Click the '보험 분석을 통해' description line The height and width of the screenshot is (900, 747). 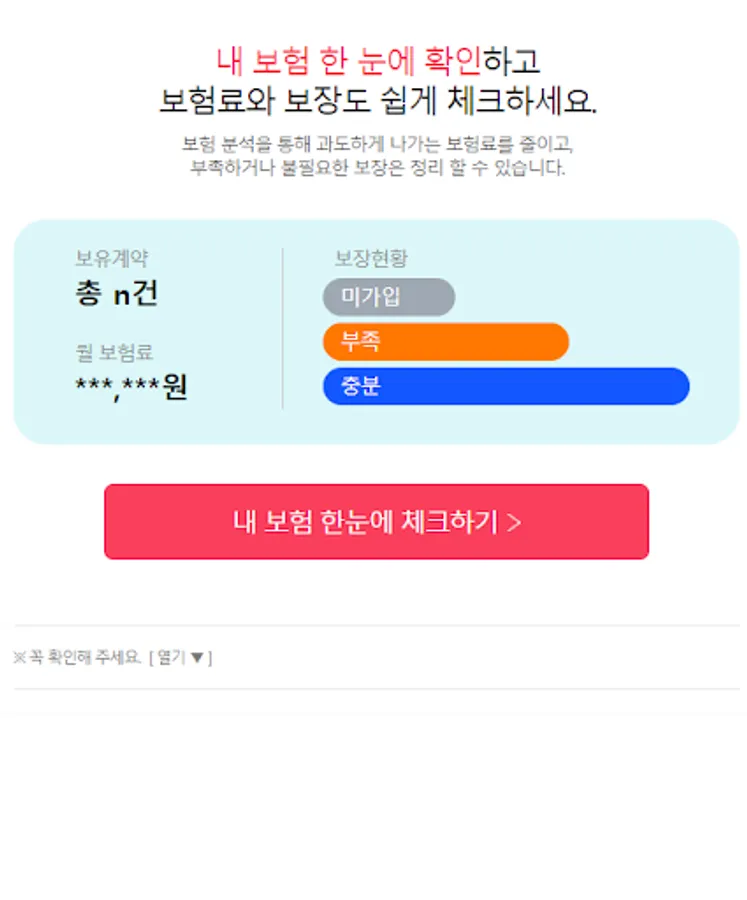pyautogui.click(x=377, y=143)
